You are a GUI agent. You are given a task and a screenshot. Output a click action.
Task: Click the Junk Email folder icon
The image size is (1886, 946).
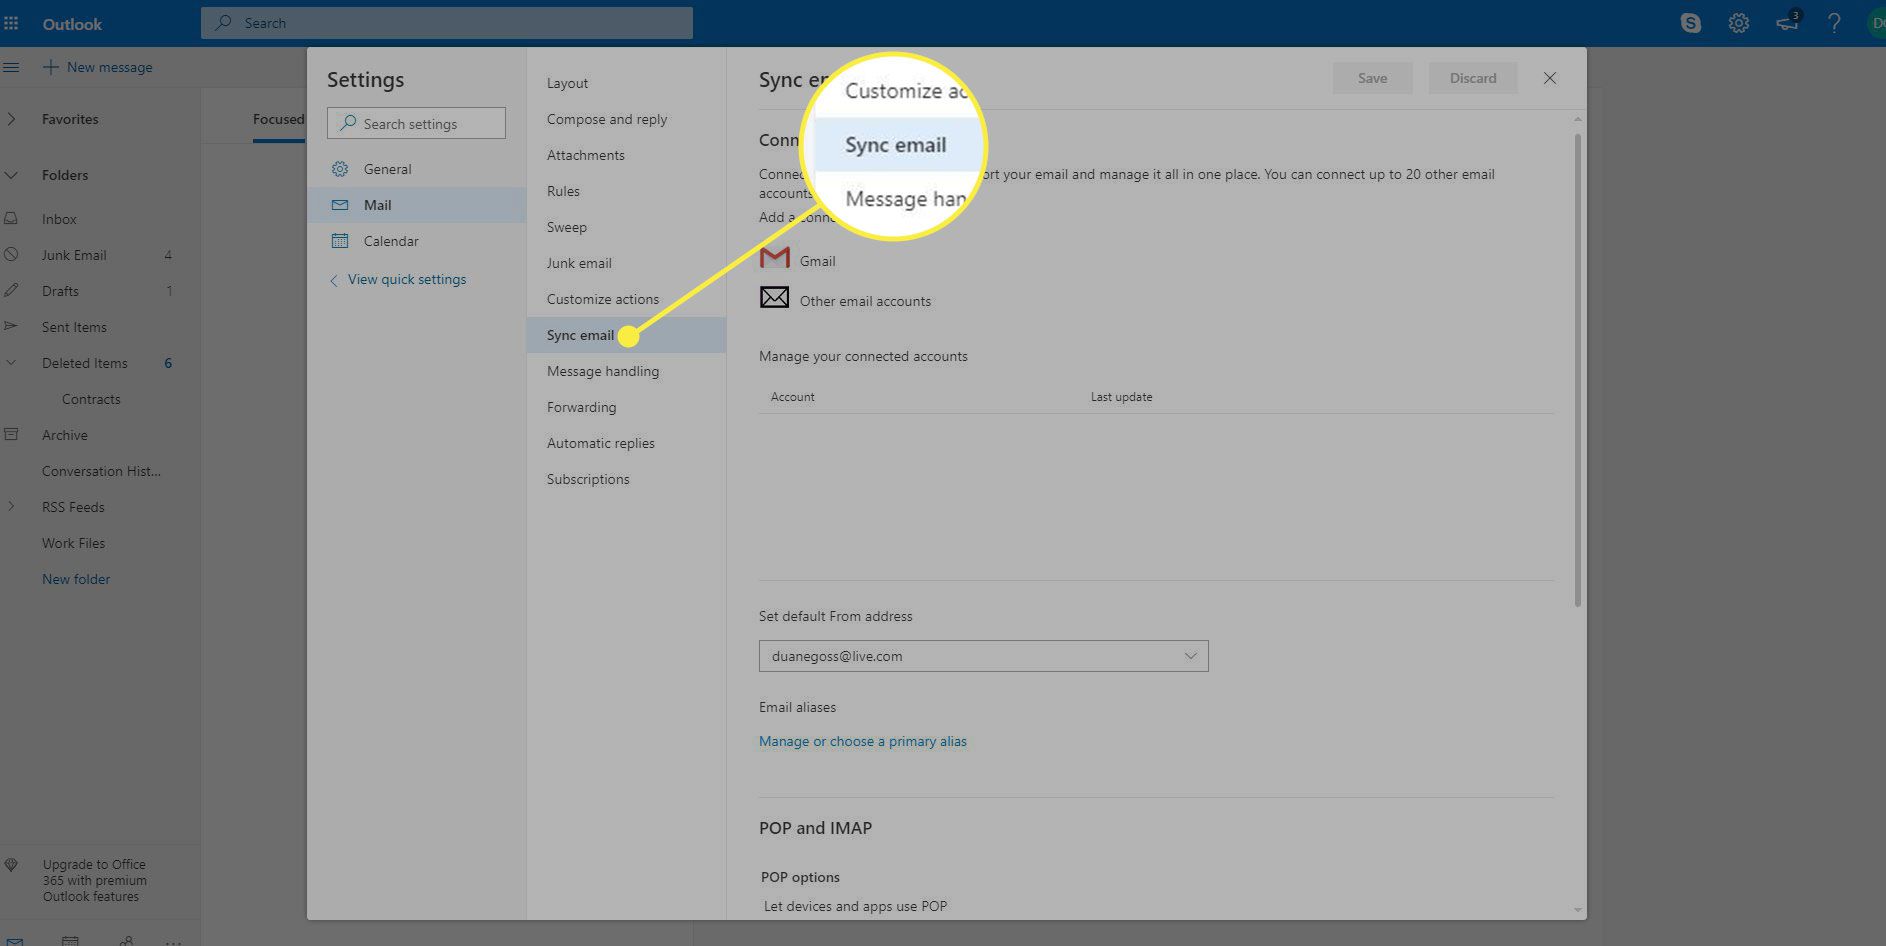click(x=11, y=254)
